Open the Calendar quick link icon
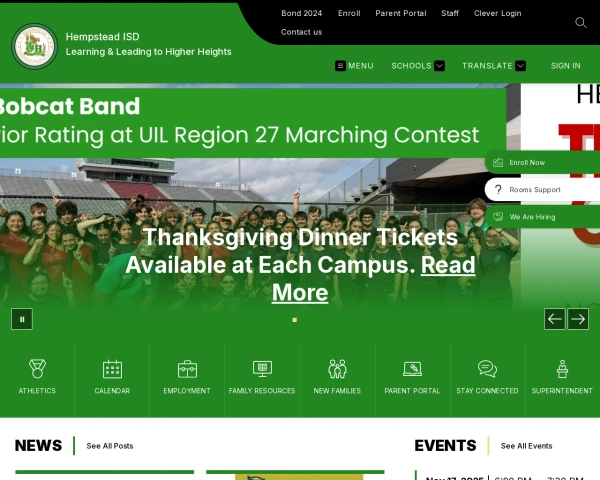 click(x=112, y=369)
